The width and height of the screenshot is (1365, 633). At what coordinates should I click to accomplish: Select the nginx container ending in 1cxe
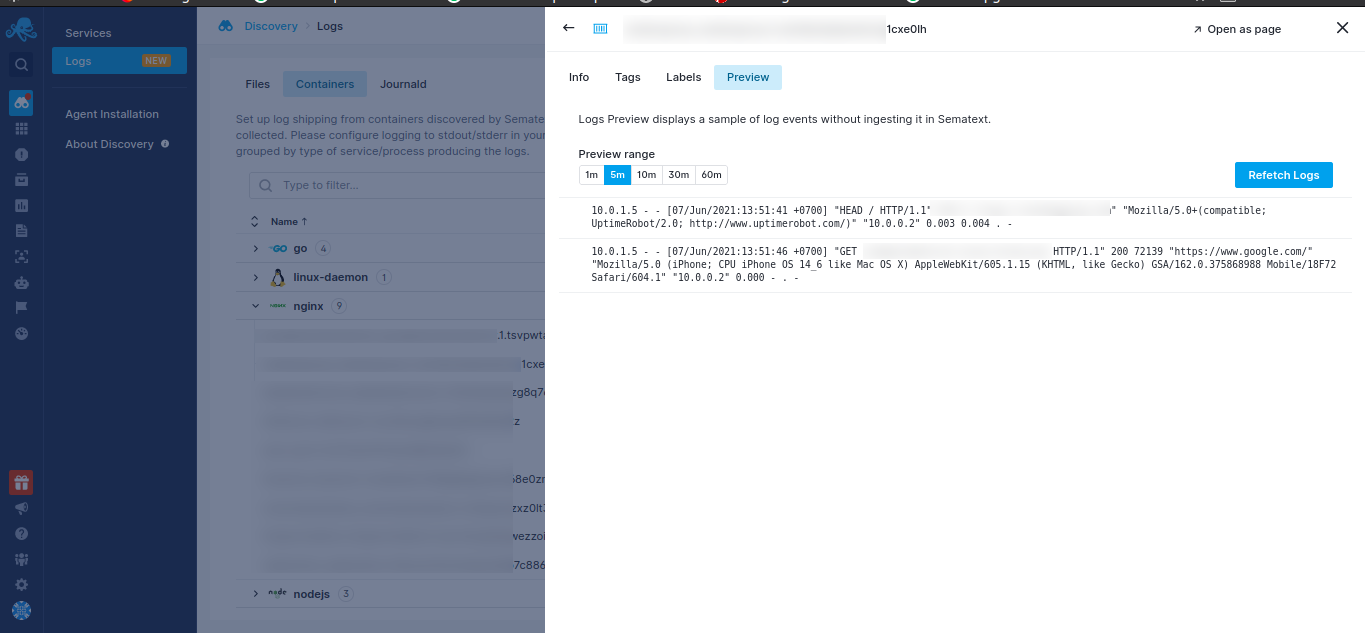coord(400,364)
